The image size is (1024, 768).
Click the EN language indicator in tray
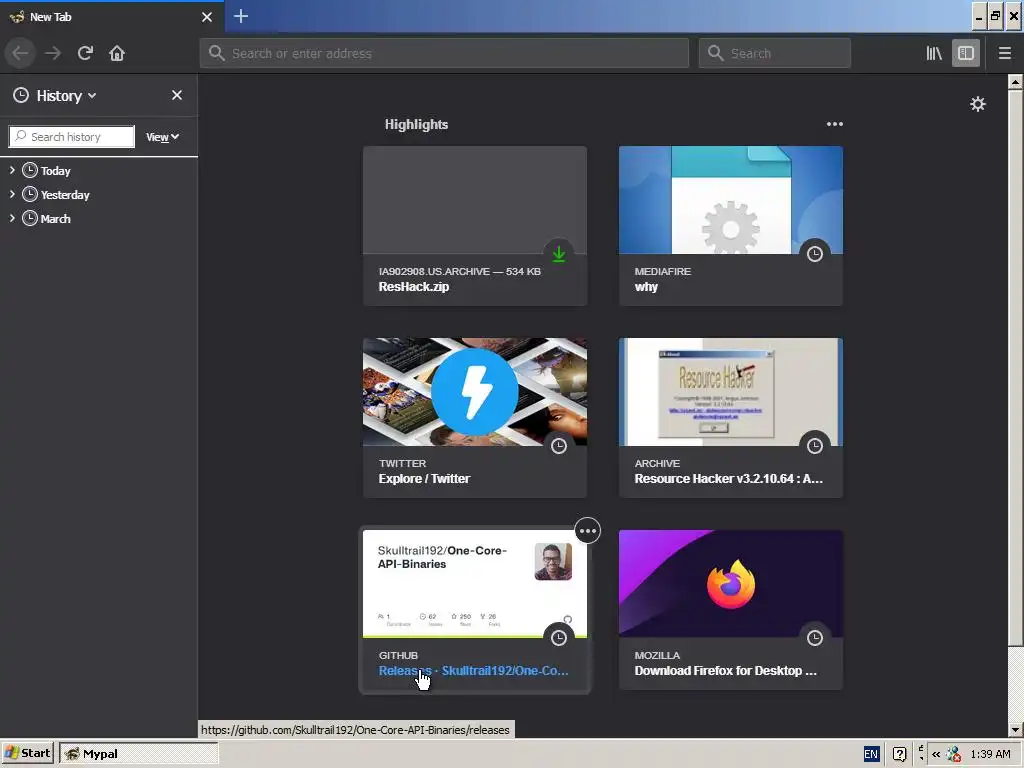(871, 754)
